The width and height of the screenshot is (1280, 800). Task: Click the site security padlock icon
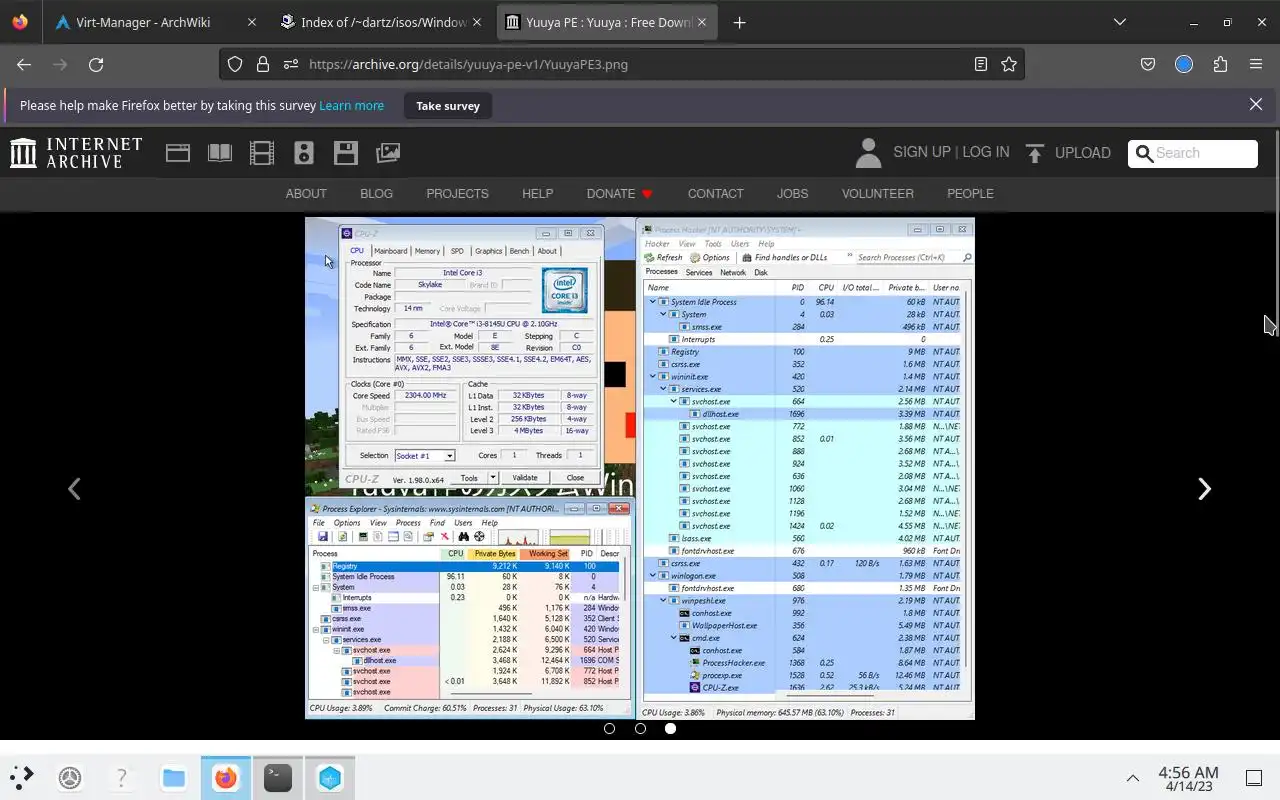[263, 64]
